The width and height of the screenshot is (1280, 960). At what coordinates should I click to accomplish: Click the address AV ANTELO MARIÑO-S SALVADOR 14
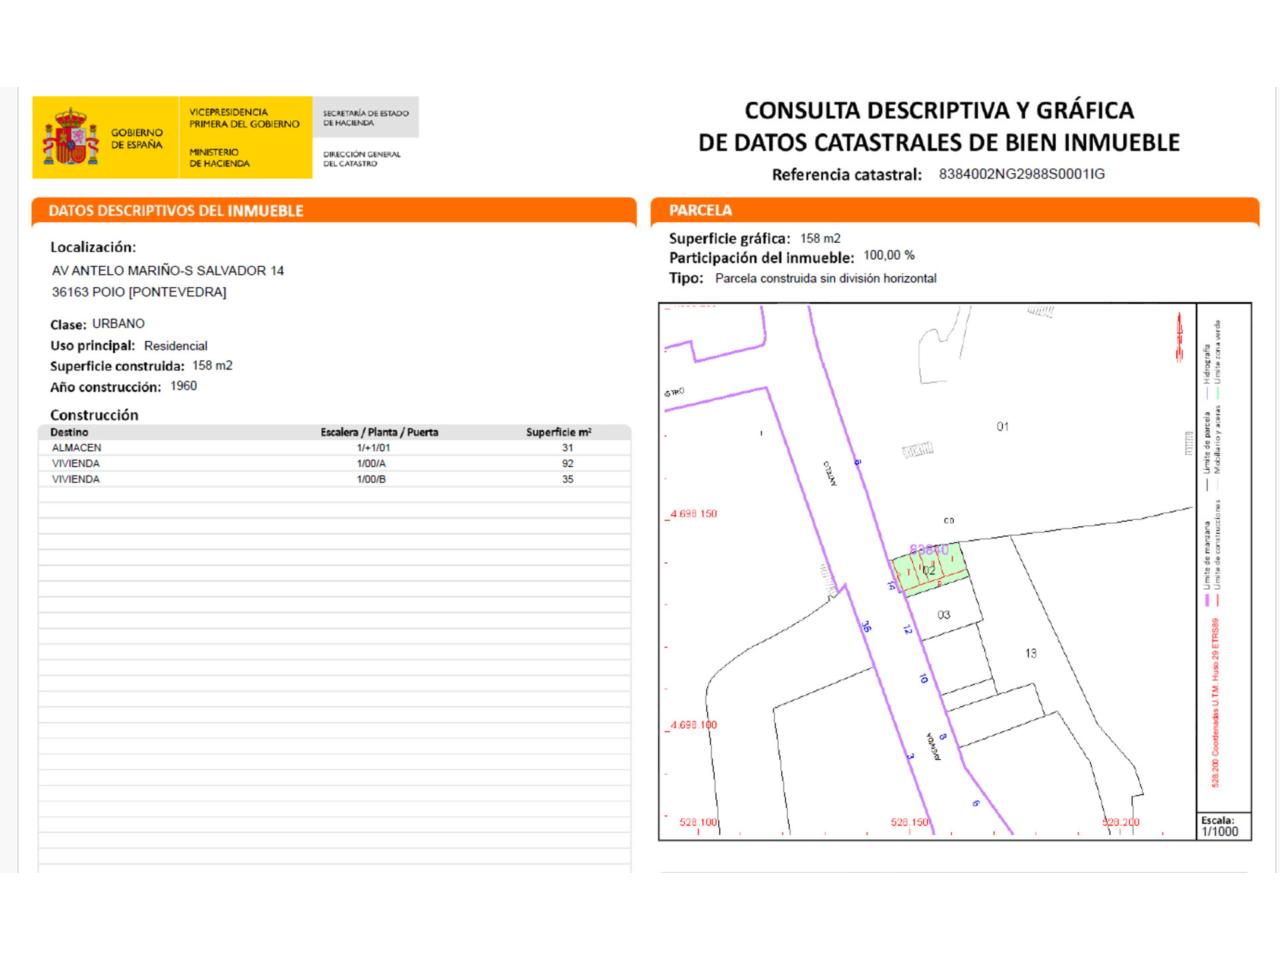point(168,271)
